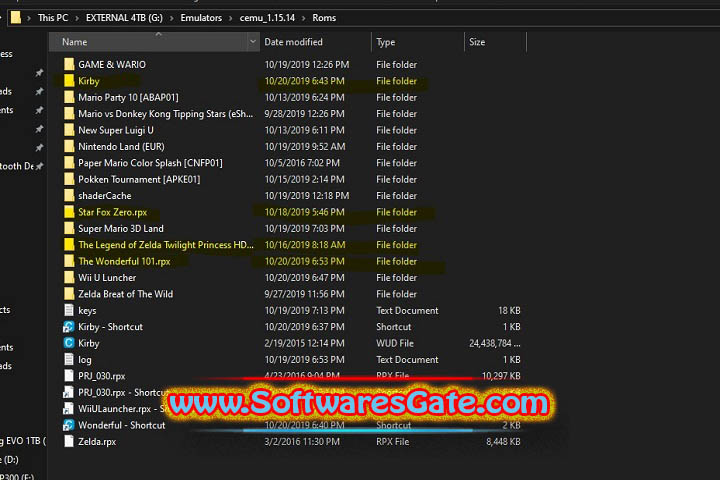Select the log text document icon
This screenshot has width=720, height=480.
point(68,360)
